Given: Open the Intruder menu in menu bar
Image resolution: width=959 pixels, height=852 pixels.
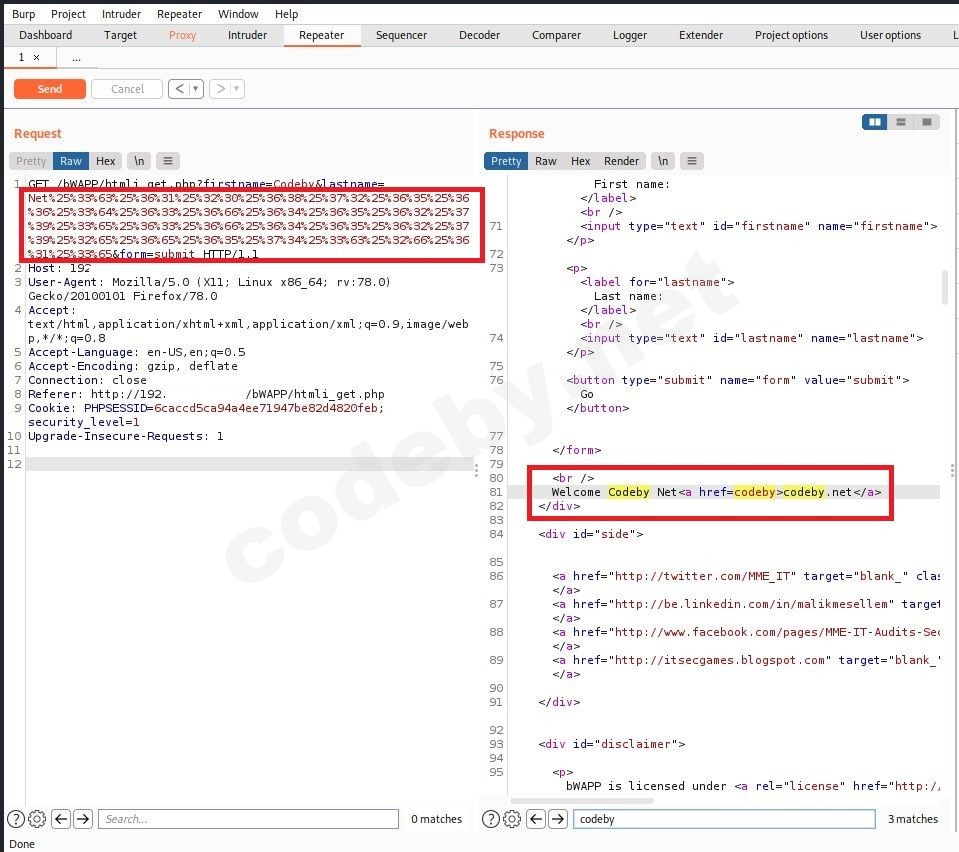Looking at the screenshot, I should [121, 14].
